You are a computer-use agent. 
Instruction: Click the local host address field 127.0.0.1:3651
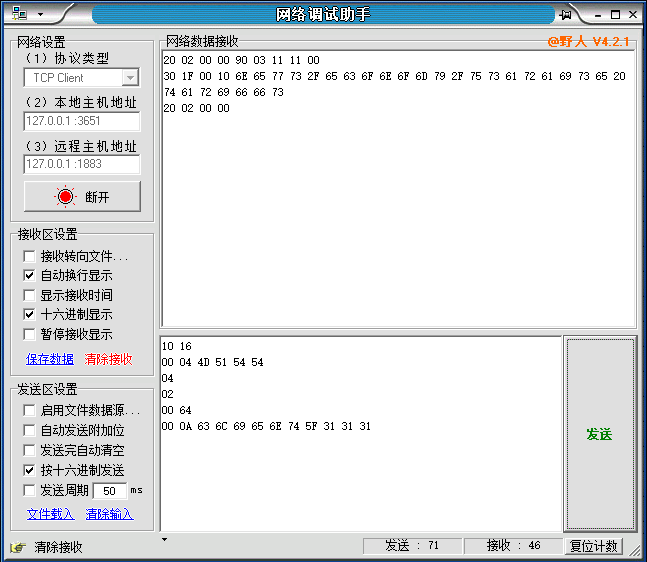(82, 121)
